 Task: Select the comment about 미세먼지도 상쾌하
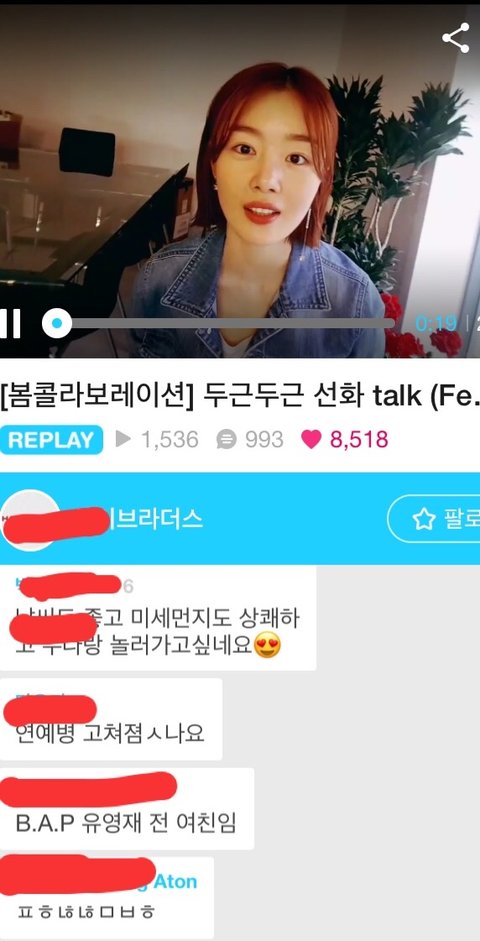click(x=158, y=618)
